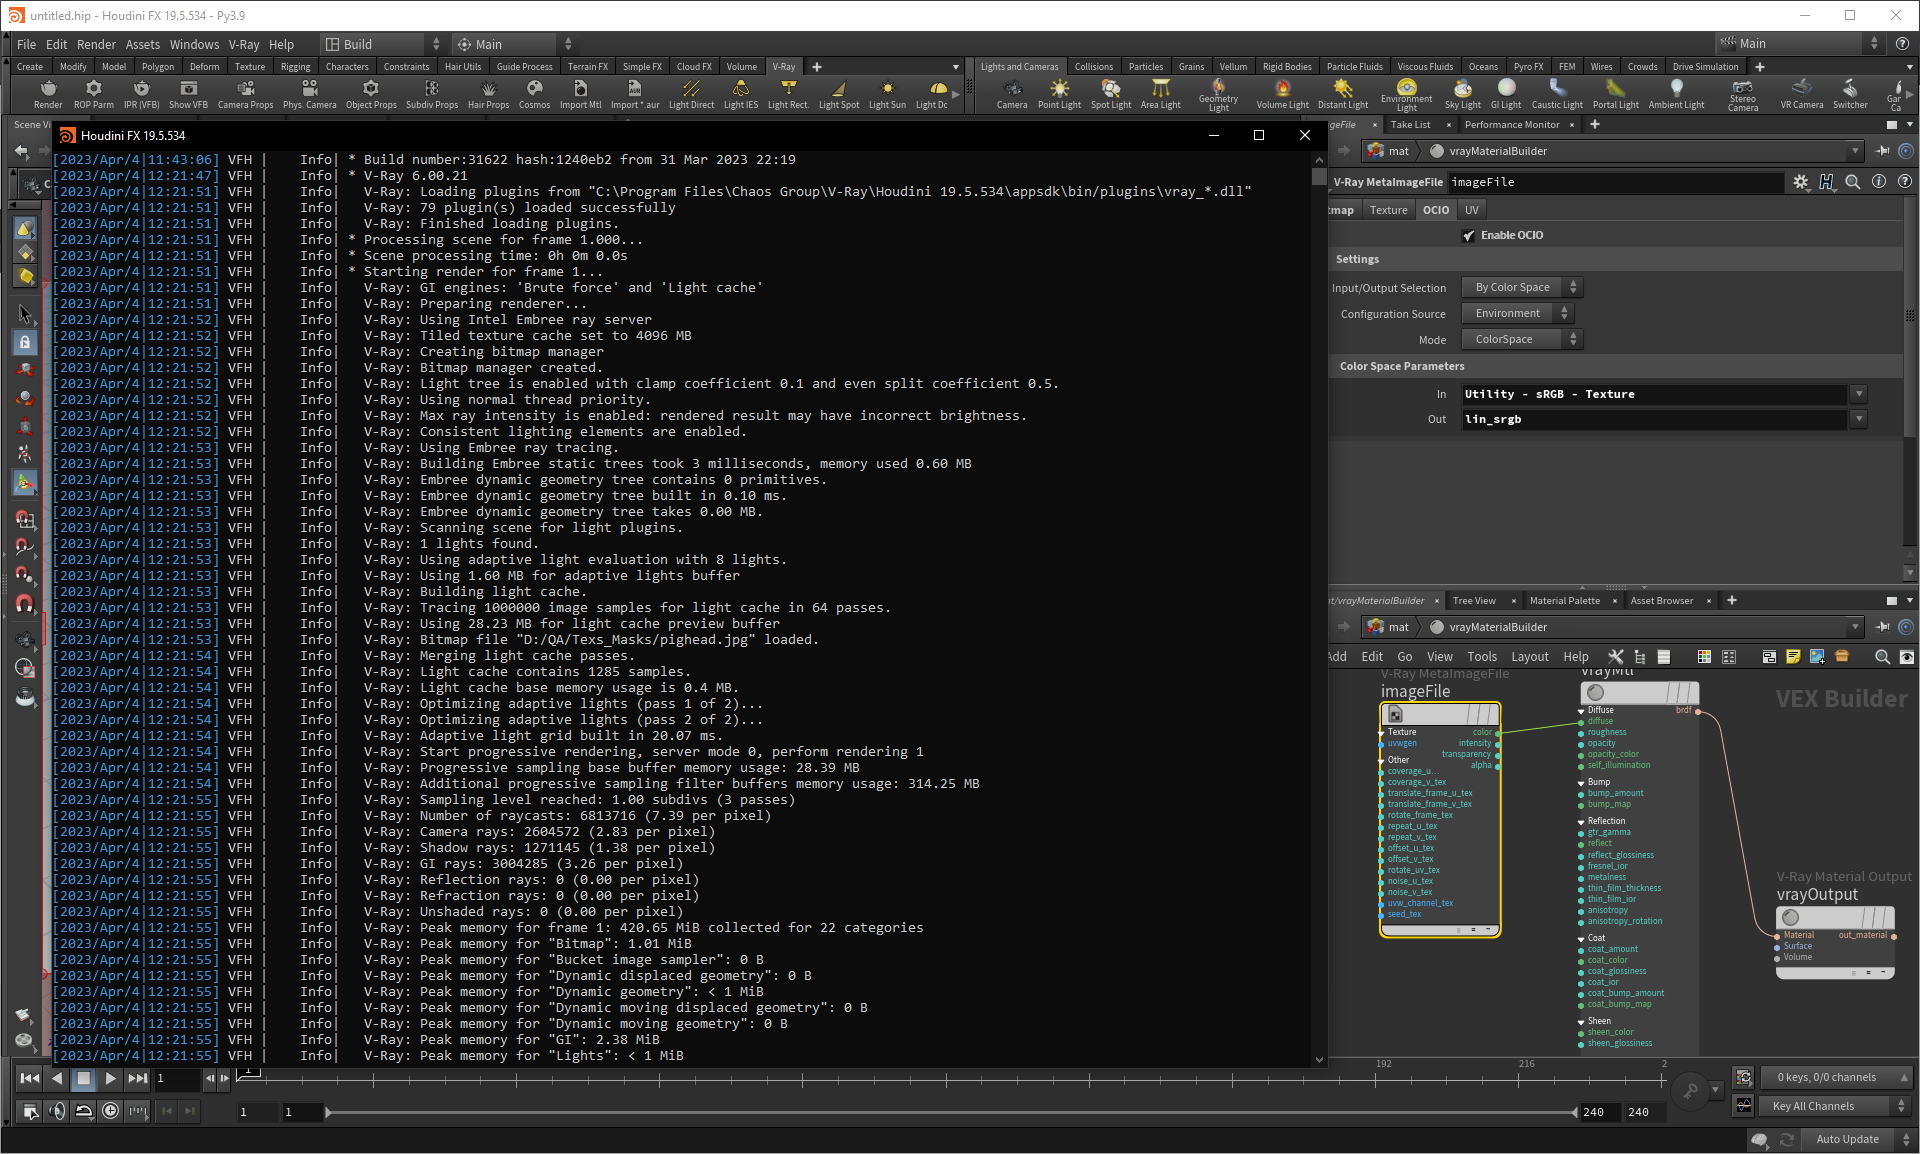Screen dimensions: 1920x1154
Task: Collapse the Reflection group on vrayMtl node
Action: click(1581, 822)
